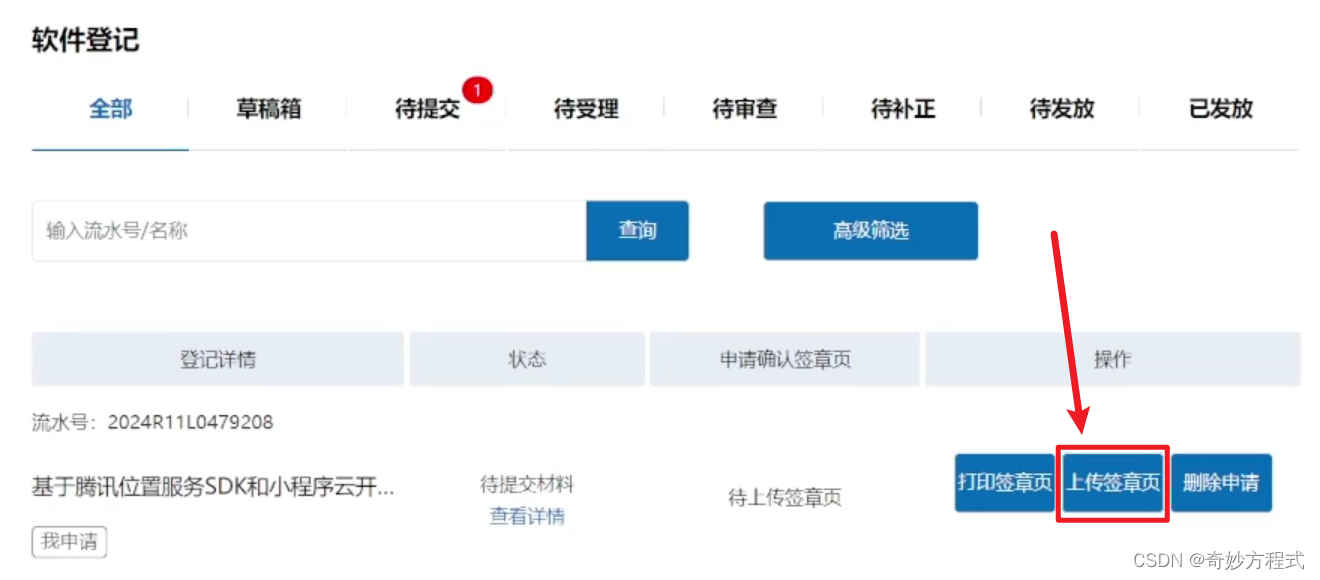Click the red notification badge on 待提交
The image size is (1320, 580).
(x=477, y=91)
